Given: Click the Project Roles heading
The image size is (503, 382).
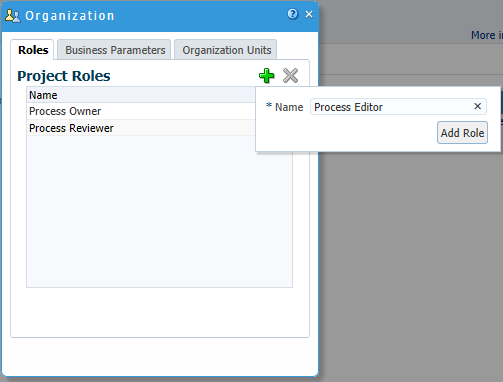Looking at the screenshot, I should (64, 76).
